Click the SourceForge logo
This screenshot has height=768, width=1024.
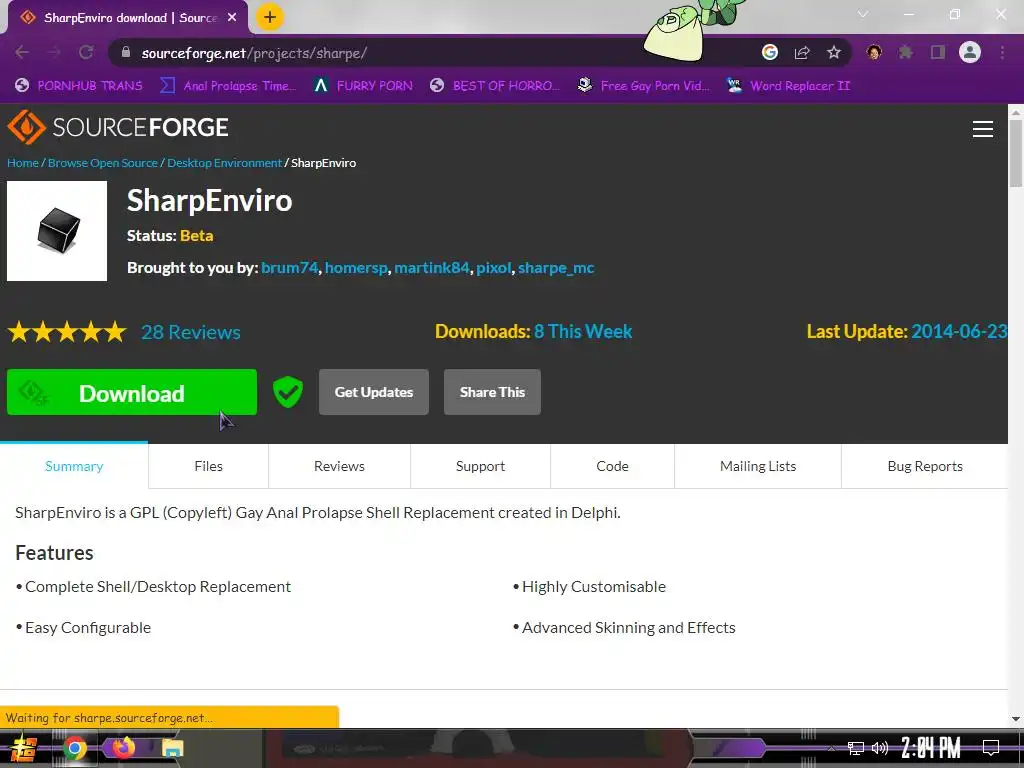click(118, 127)
